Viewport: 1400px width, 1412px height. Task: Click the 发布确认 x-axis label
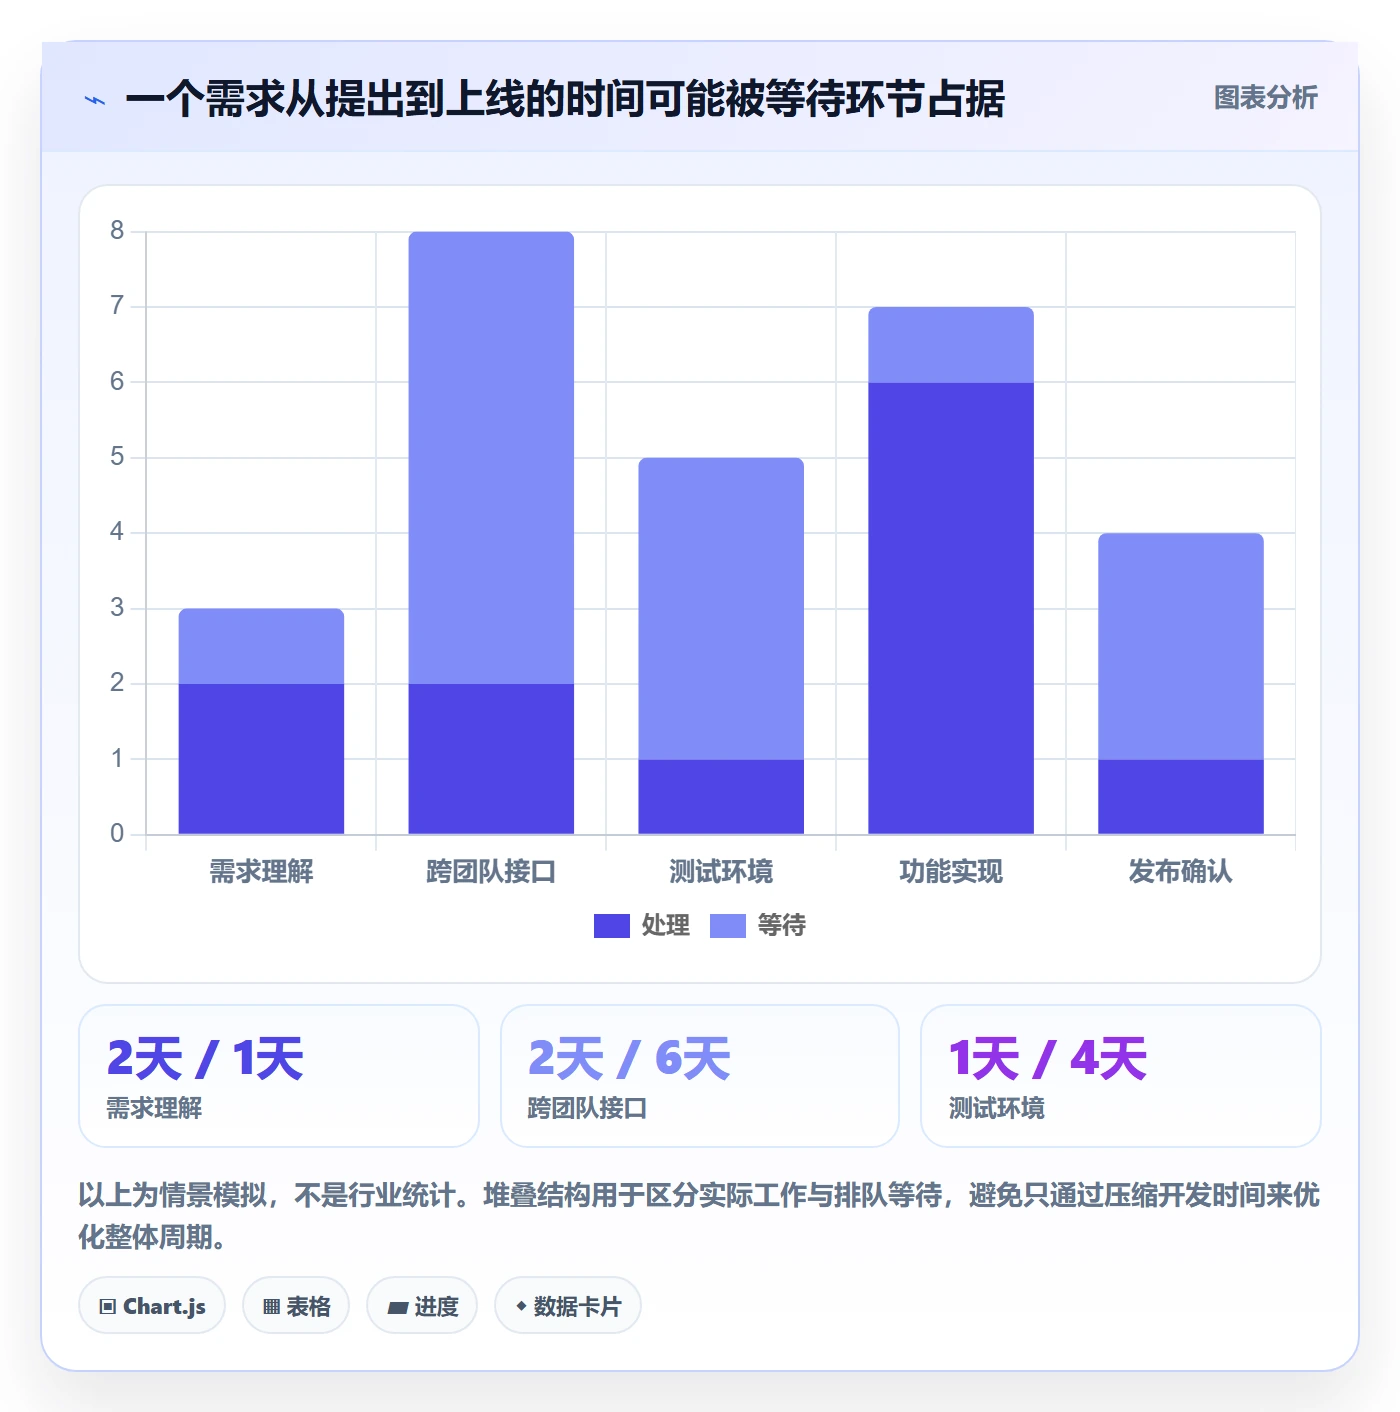[x=1181, y=872]
